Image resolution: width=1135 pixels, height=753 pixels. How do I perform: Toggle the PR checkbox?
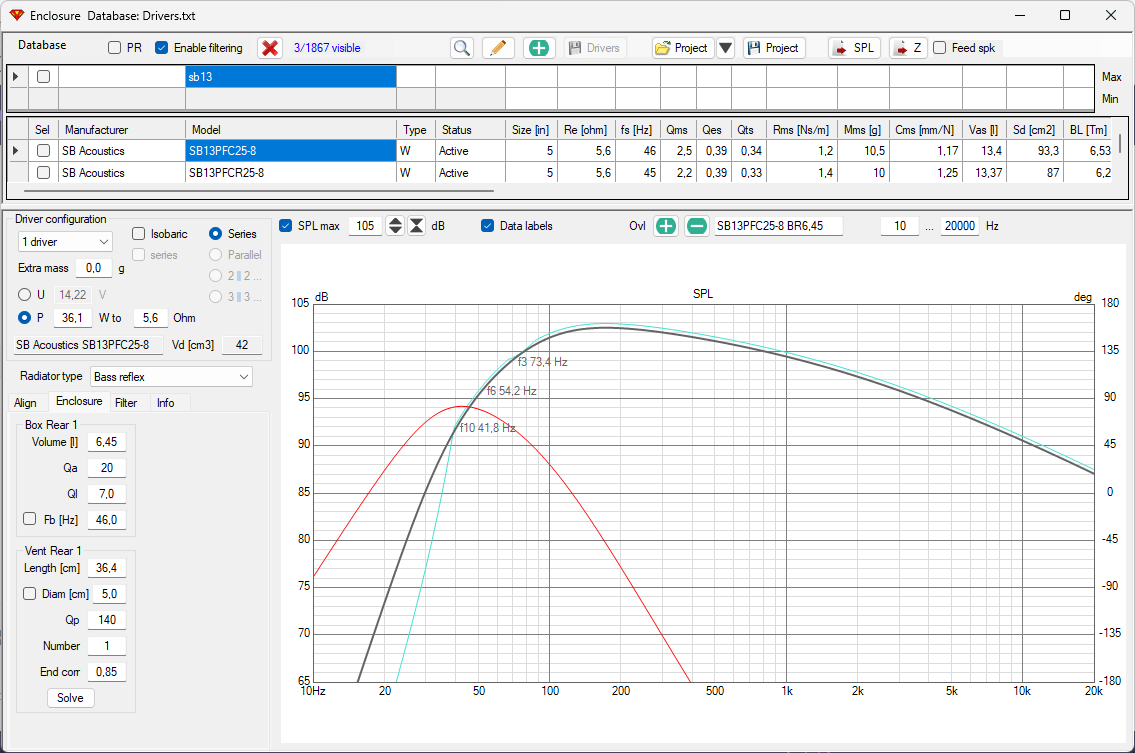114,48
